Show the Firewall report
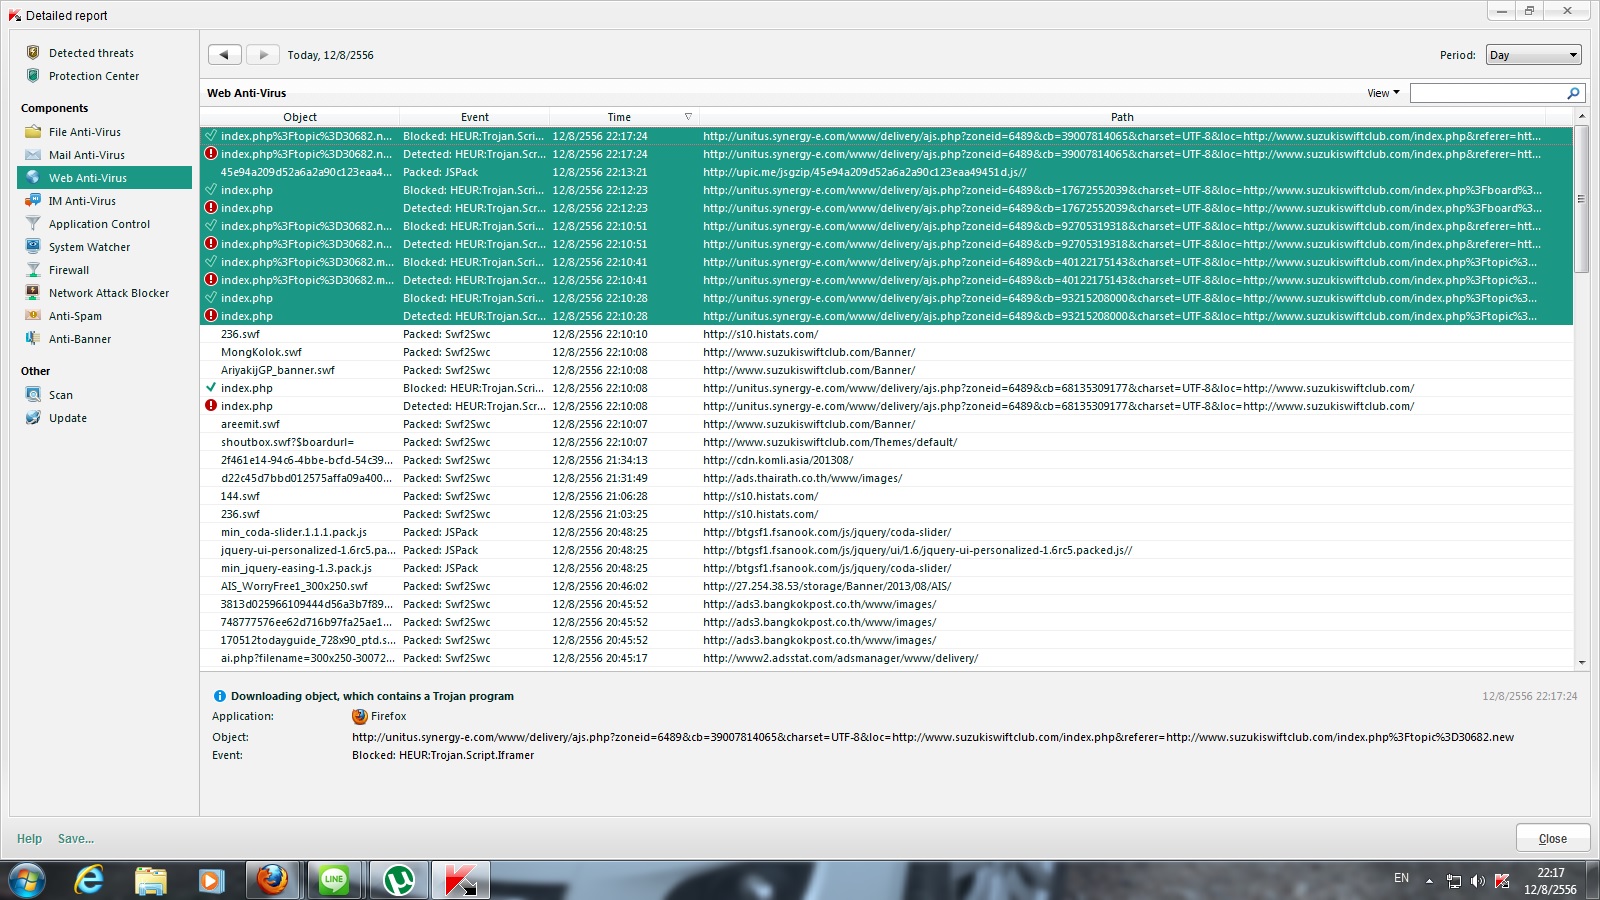 pyautogui.click(x=69, y=270)
